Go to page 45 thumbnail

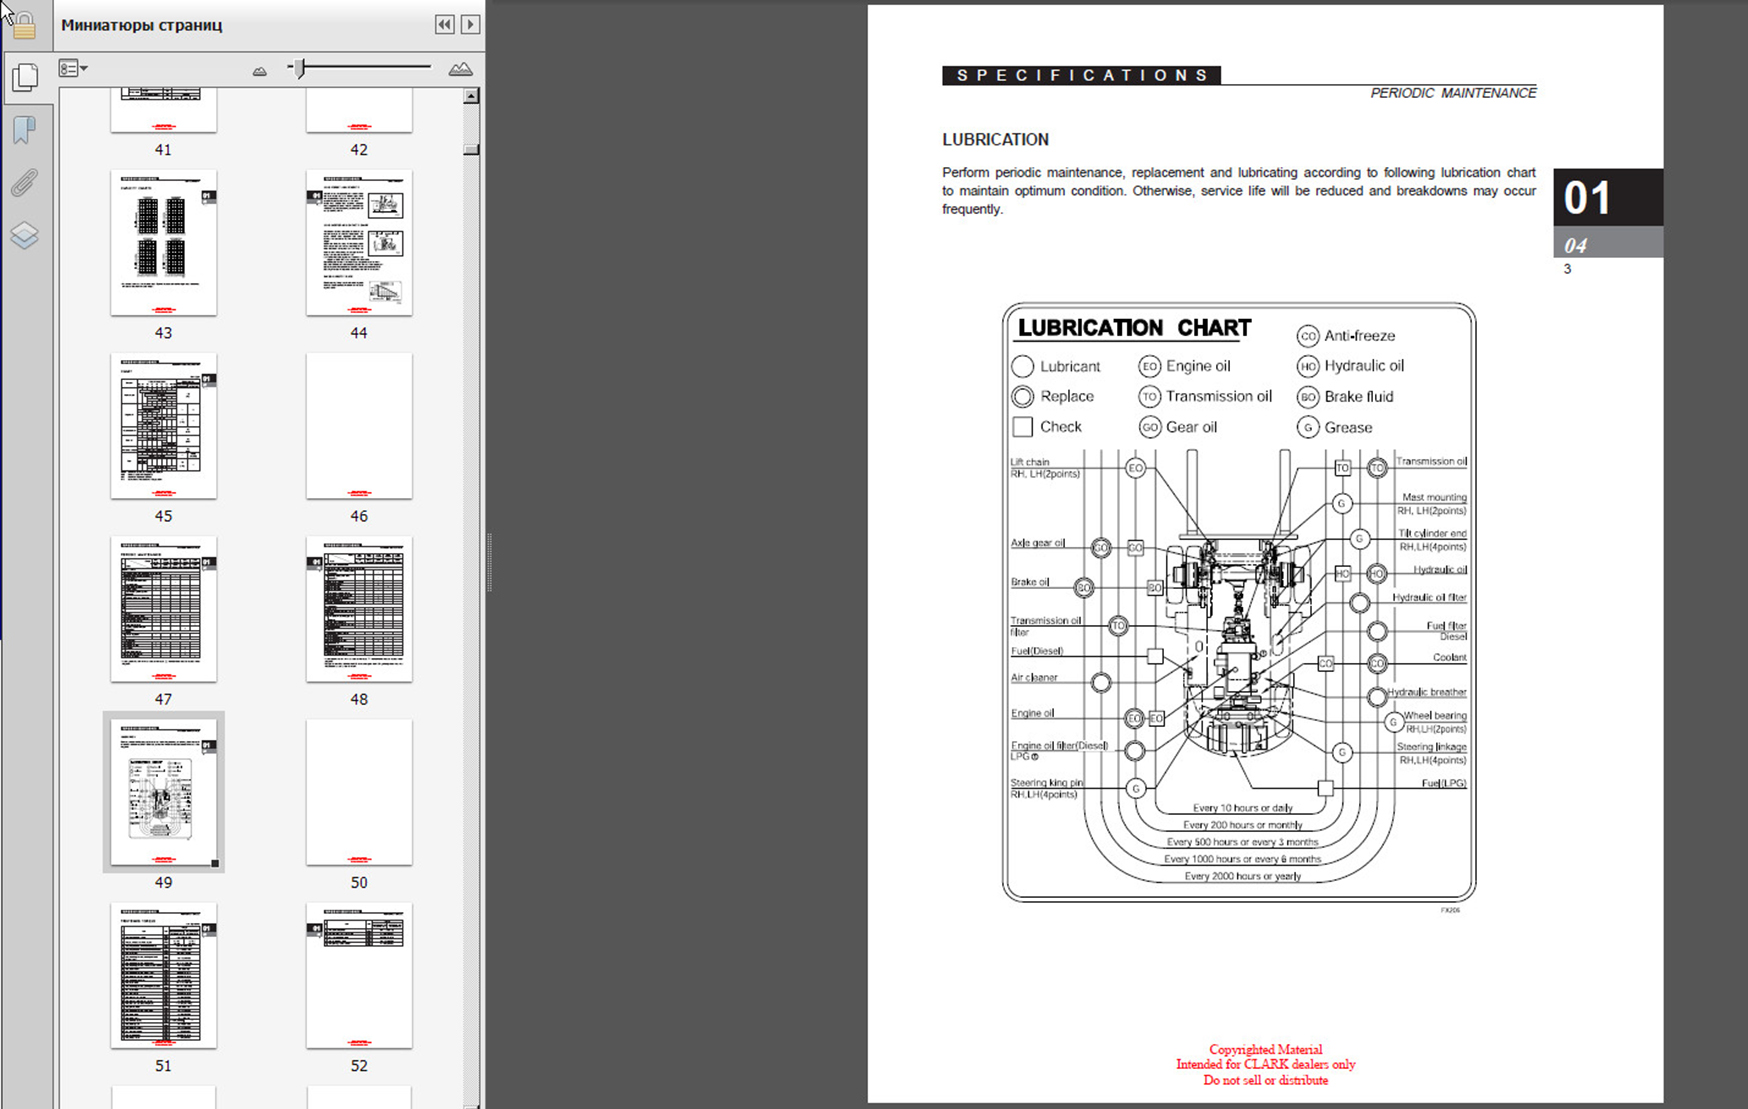click(x=163, y=426)
